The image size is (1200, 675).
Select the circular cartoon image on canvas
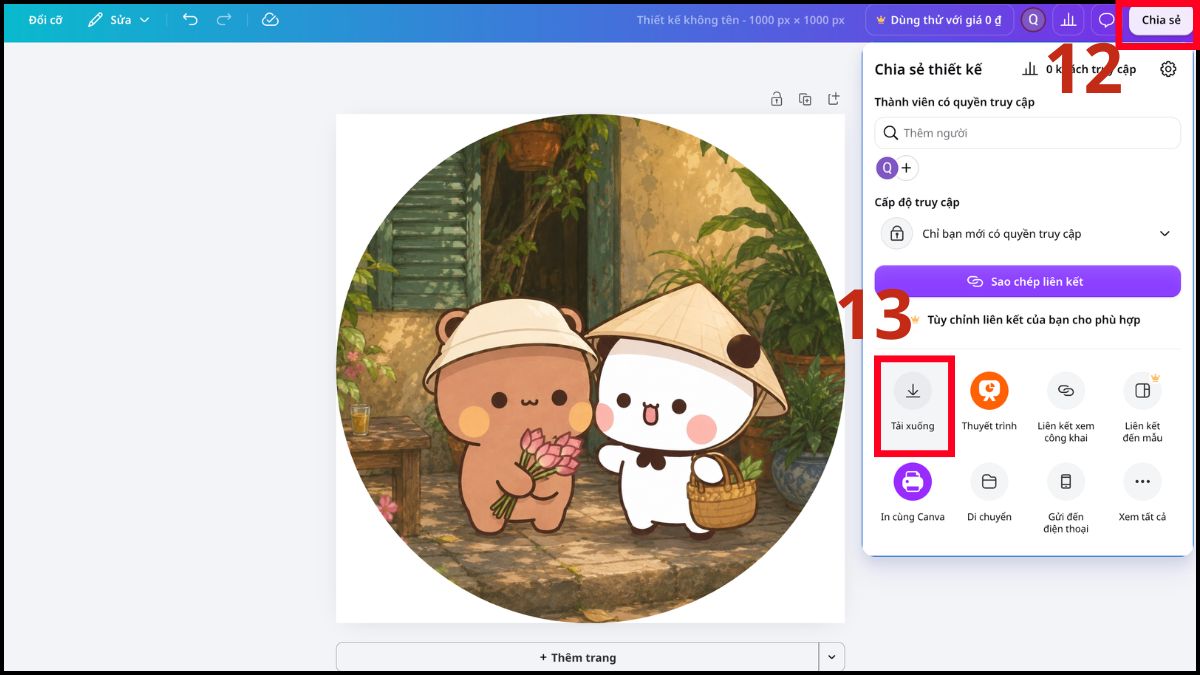[590, 368]
